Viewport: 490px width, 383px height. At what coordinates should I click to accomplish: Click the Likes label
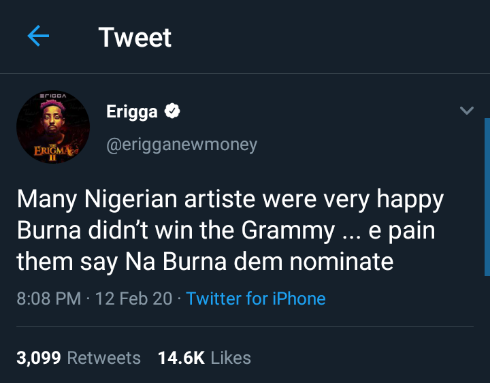click(231, 358)
